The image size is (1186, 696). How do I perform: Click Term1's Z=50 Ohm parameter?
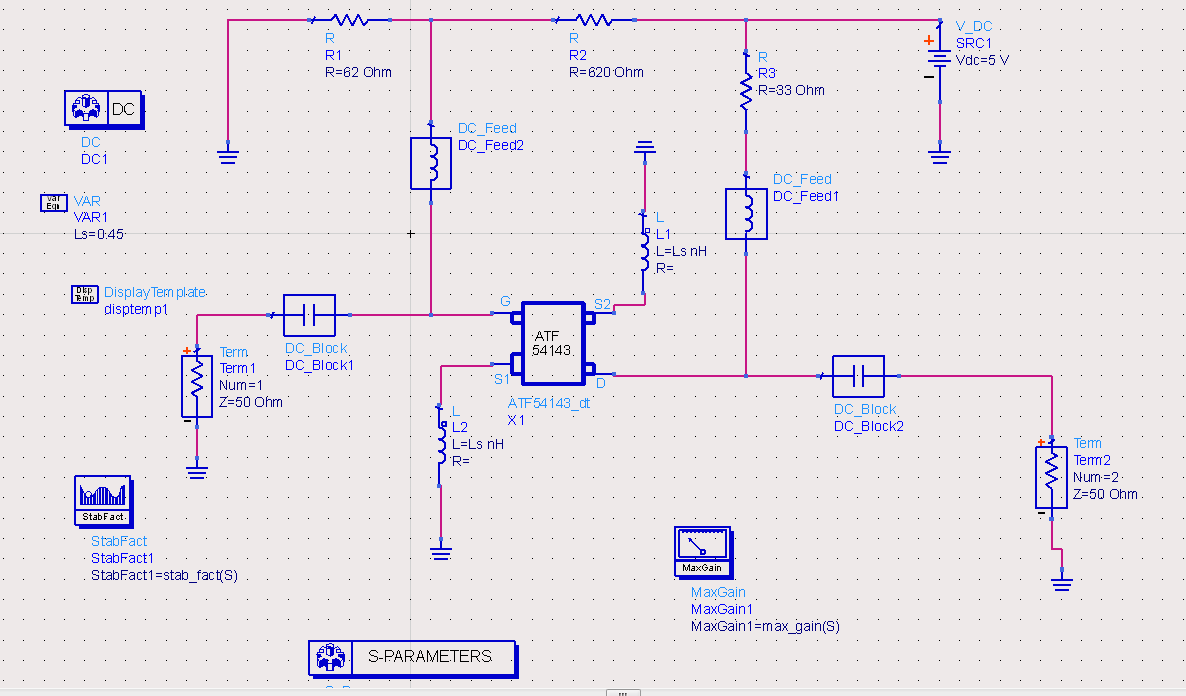tap(251, 402)
